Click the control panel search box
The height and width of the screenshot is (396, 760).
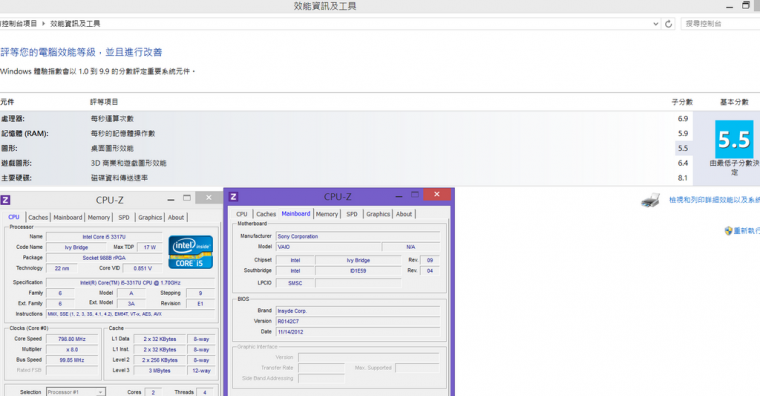720,24
